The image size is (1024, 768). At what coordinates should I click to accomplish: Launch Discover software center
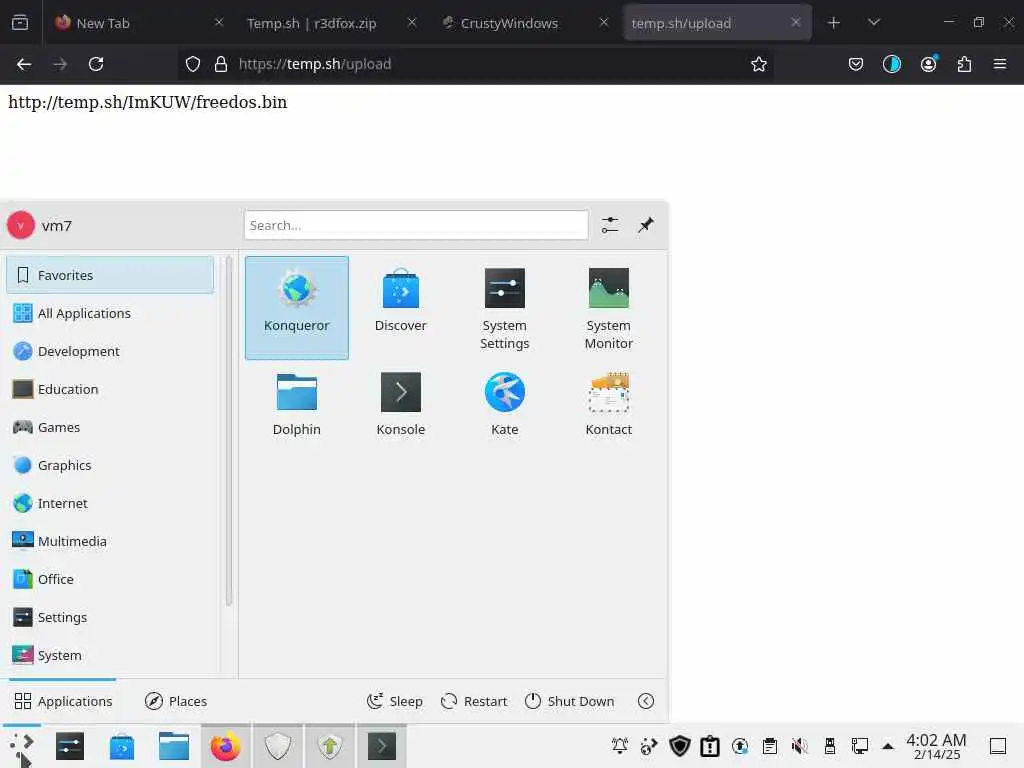click(400, 308)
